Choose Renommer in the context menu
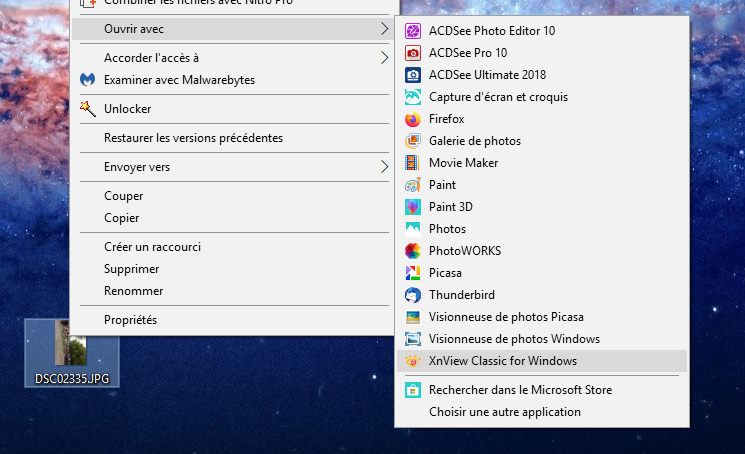 pos(133,291)
